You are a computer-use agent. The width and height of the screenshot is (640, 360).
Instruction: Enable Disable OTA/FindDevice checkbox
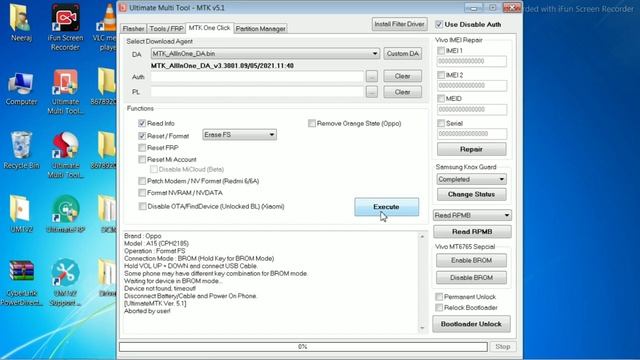point(142,207)
